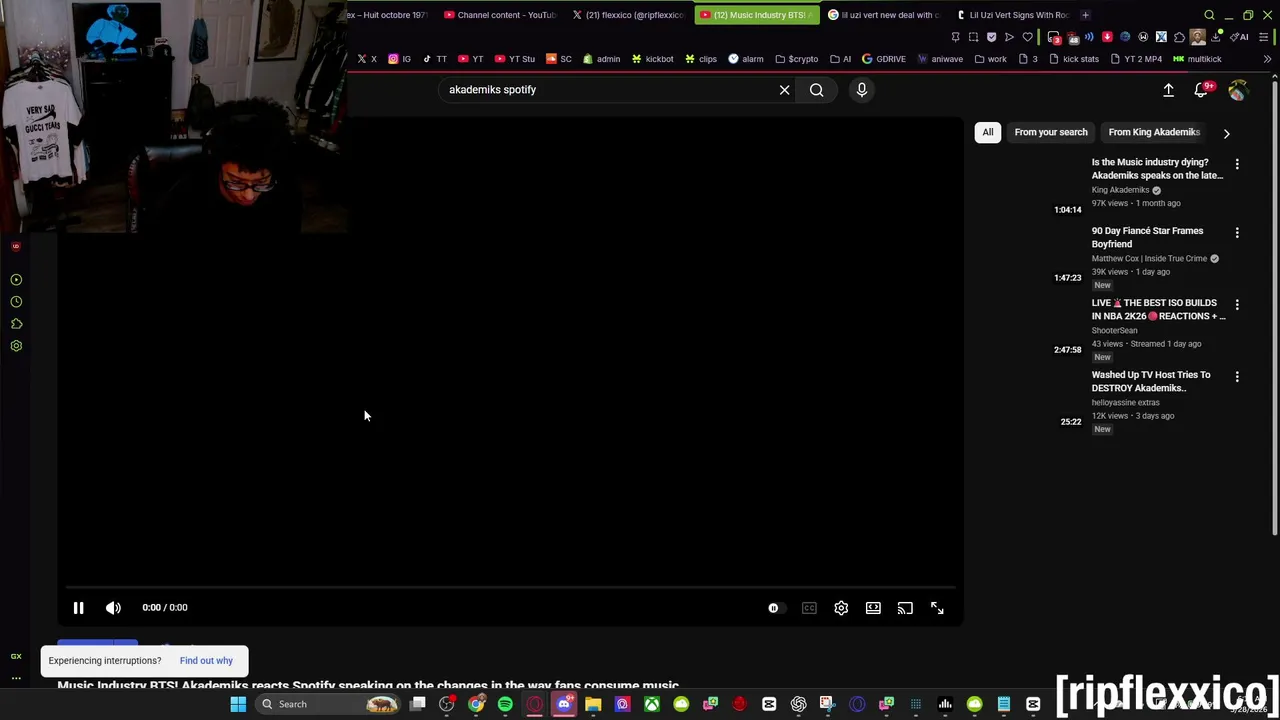Open options for 90 Day Fiancé video
Viewport: 1280px width, 720px height.
tap(1237, 233)
